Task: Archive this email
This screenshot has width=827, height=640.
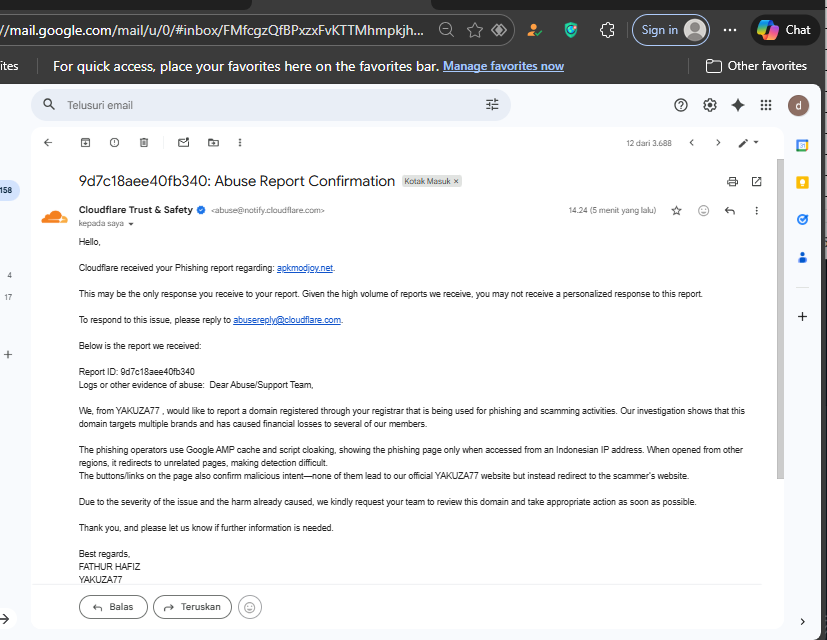Action: (x=85, y=142)
